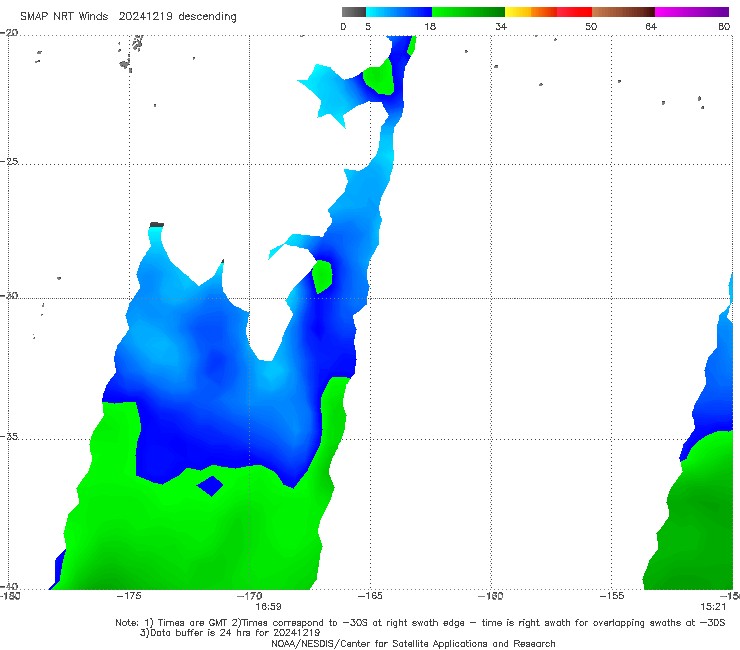Click the '64' label under the color bar
This screenshot has width=740, height=650.
click(x=651, y=26)
